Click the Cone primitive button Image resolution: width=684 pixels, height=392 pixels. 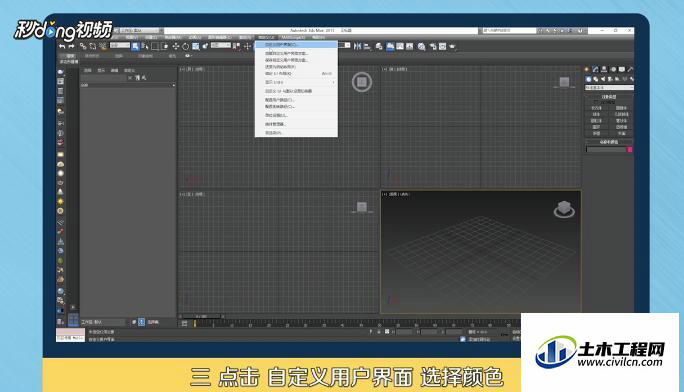click(621, 108)
